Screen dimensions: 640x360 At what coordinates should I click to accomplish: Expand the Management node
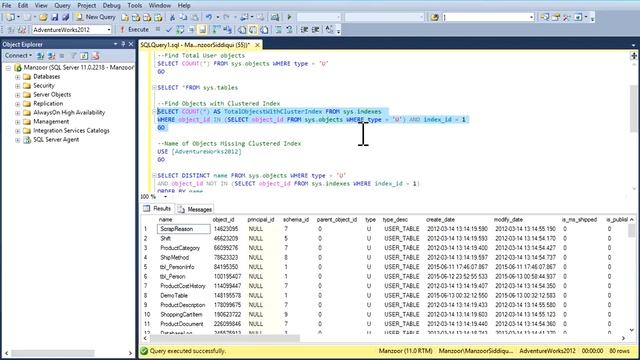pos(18,122)
